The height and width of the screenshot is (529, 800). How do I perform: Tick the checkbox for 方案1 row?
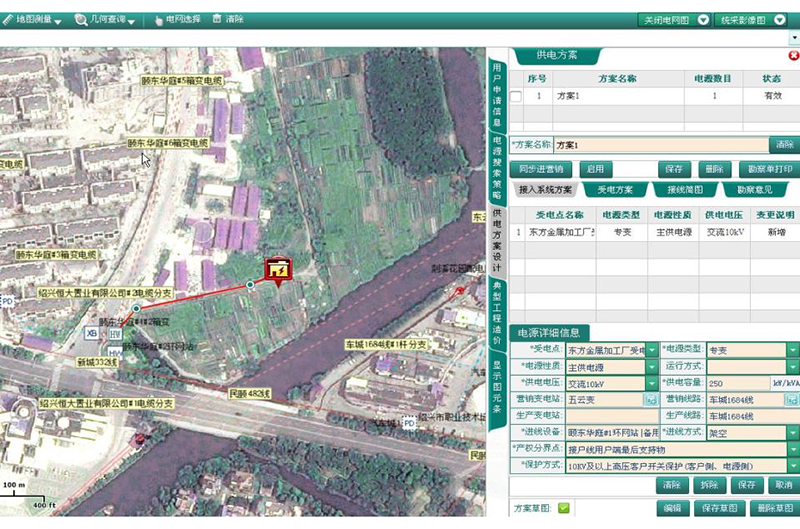pos(516,97)
